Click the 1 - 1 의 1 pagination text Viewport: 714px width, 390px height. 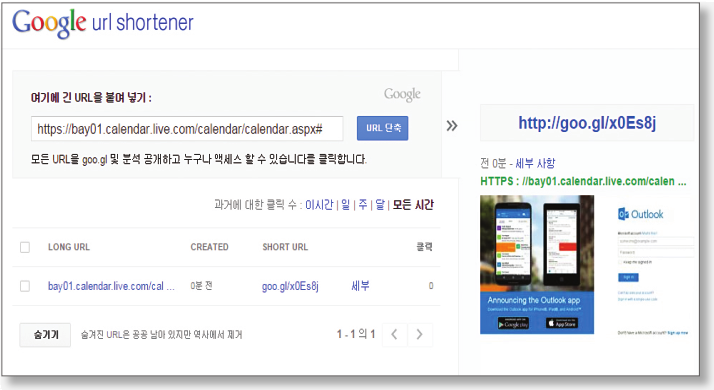[x=356, y=334]
